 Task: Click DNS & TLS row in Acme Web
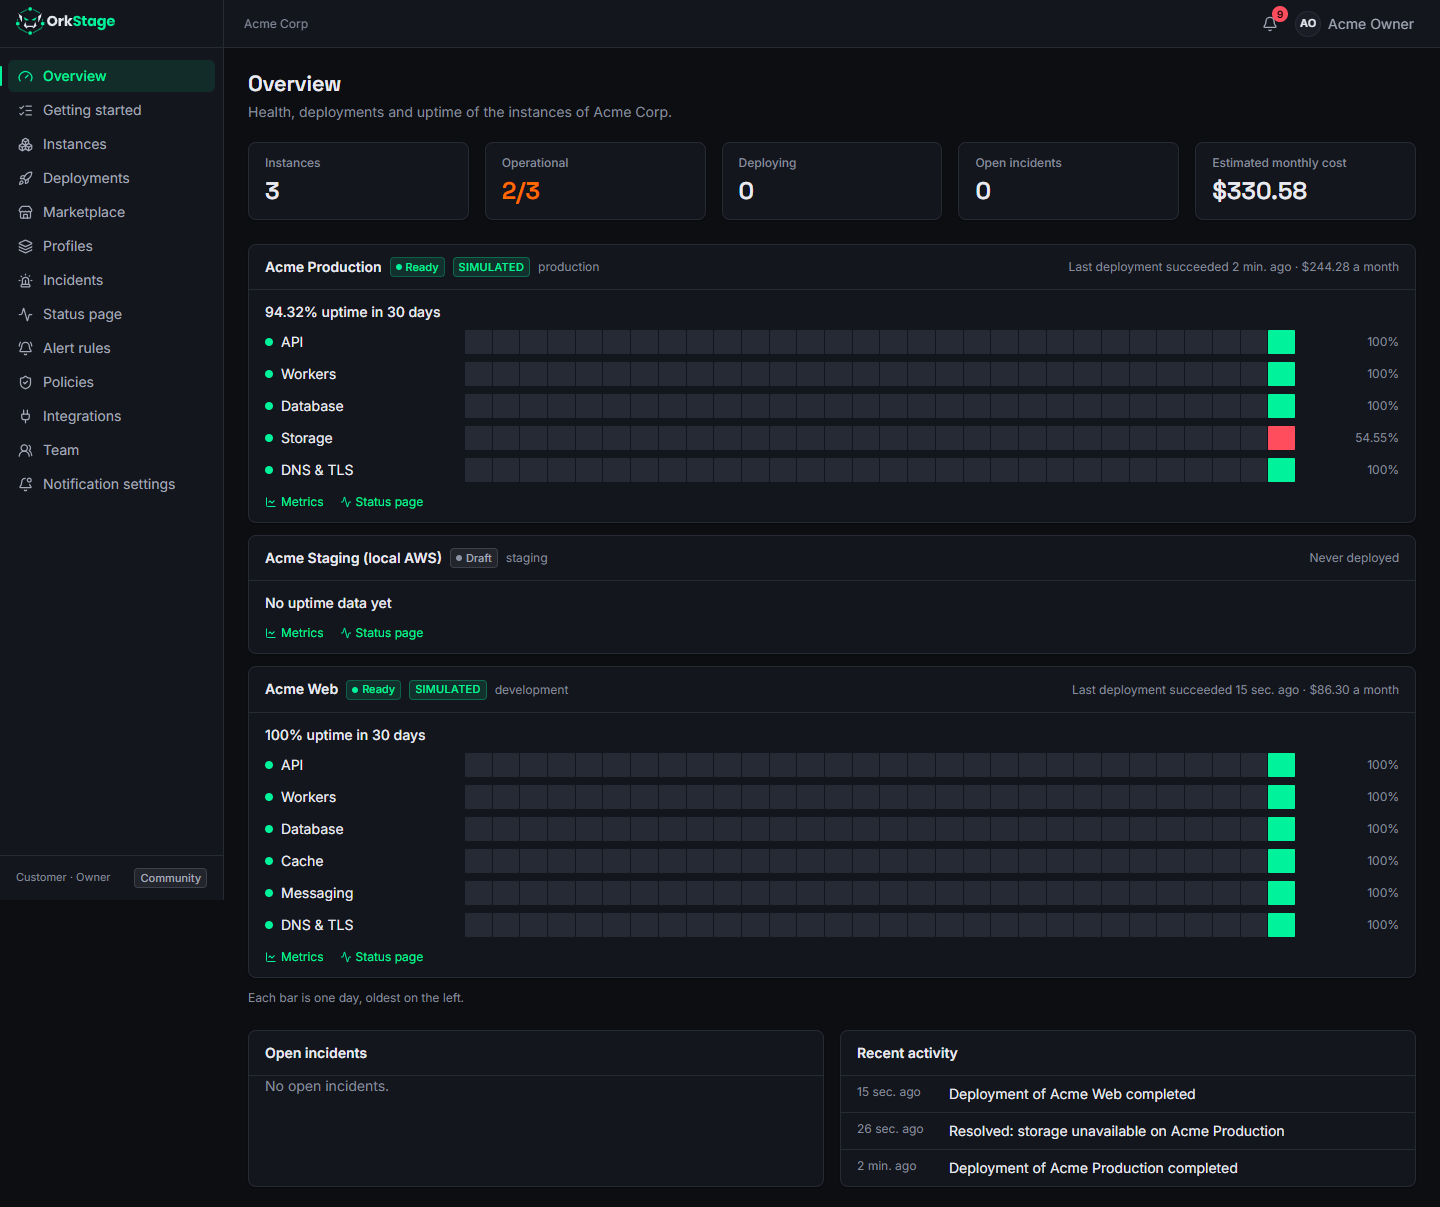pyautogui.click(x=832, y=925)
